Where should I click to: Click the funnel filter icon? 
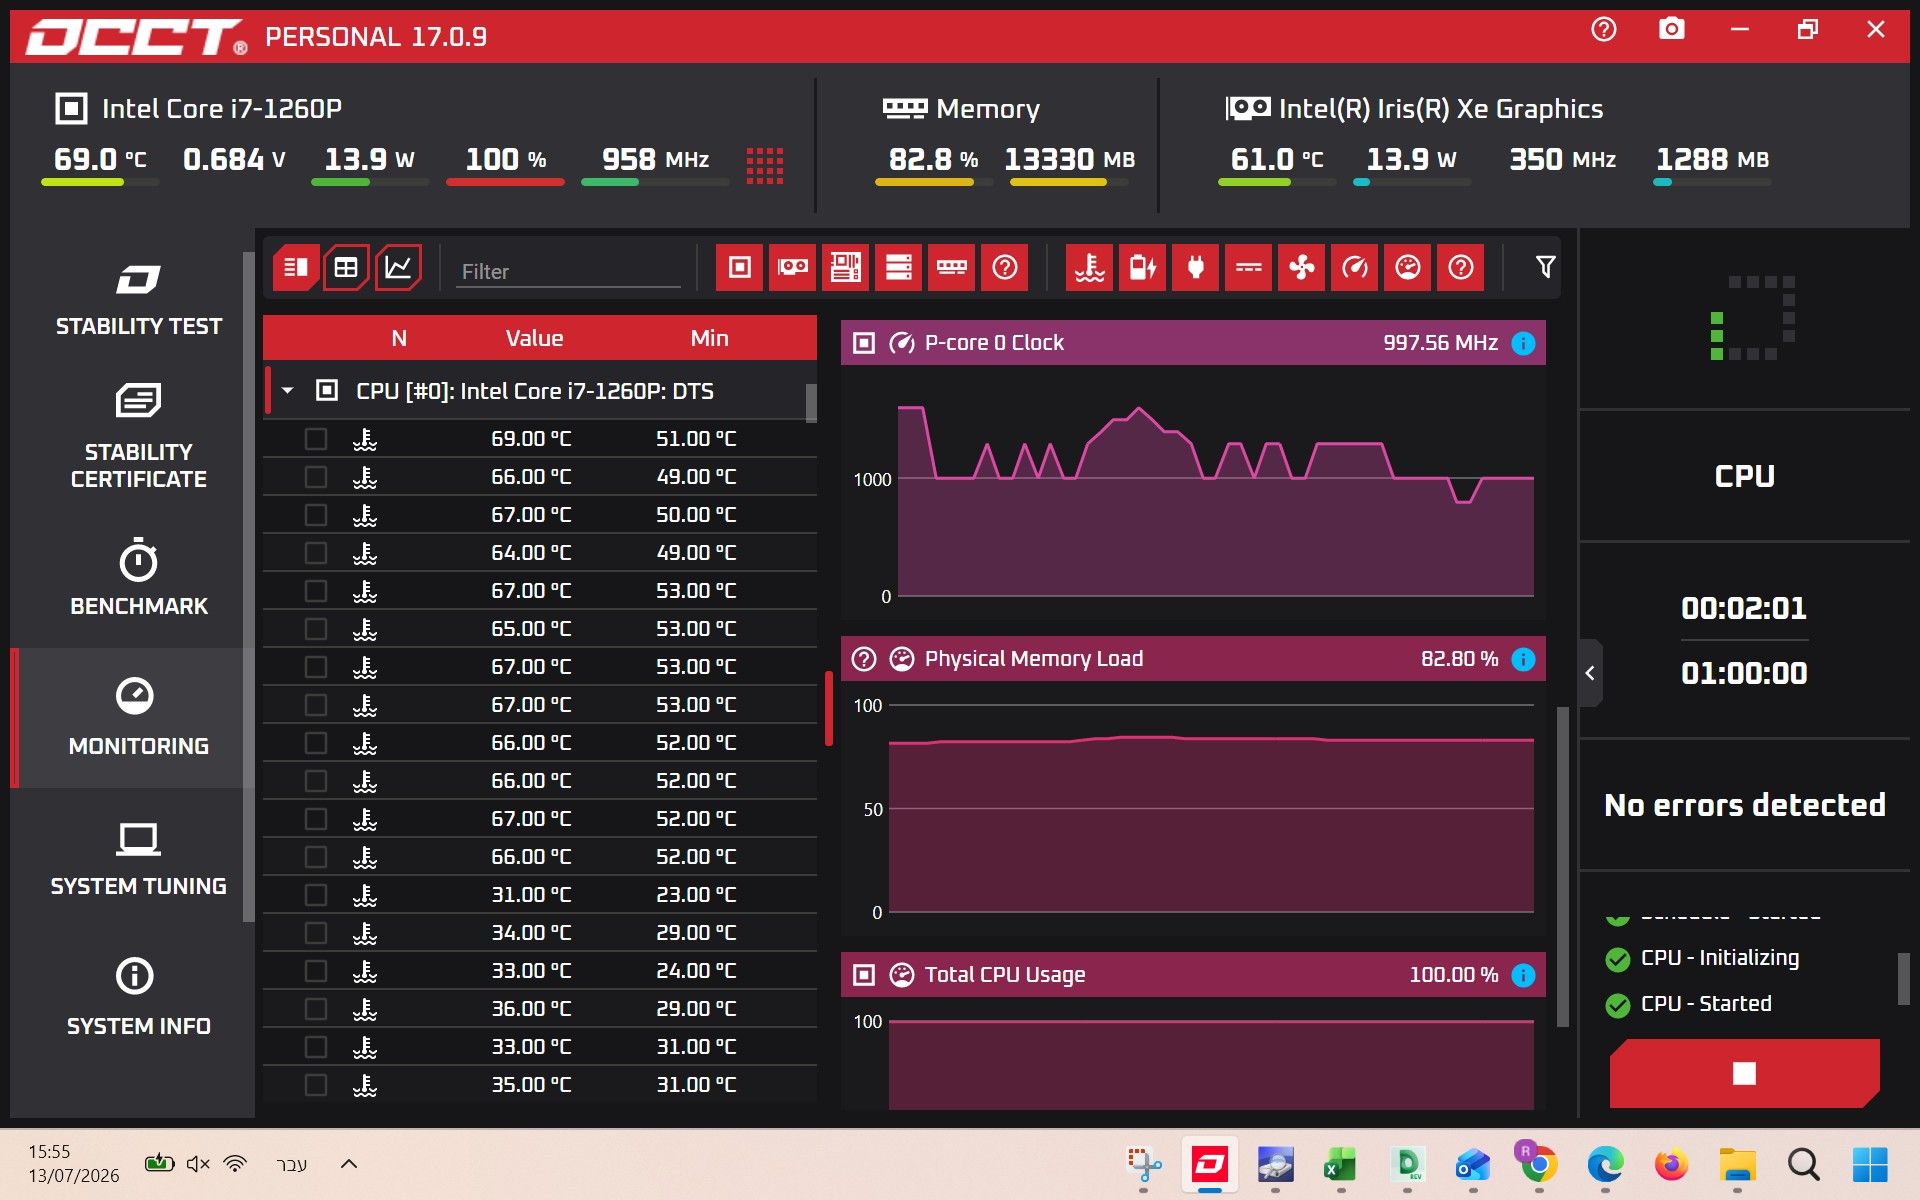1545,266
